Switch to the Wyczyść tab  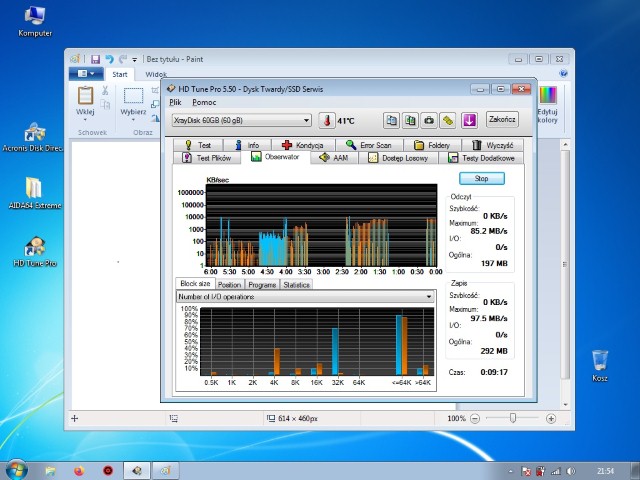(492, 145)
